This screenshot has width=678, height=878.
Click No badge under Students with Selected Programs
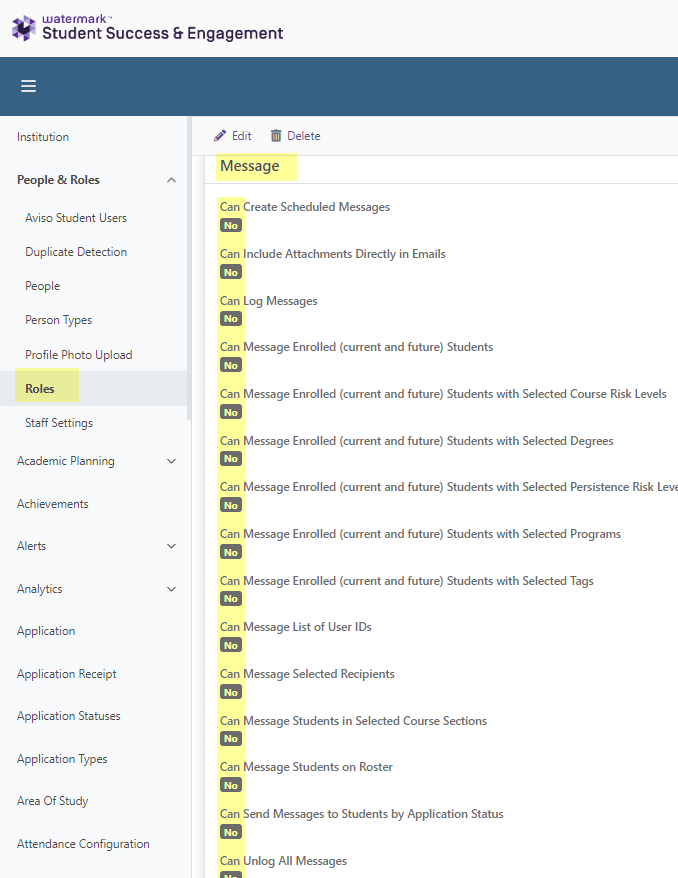pos(231,553)
